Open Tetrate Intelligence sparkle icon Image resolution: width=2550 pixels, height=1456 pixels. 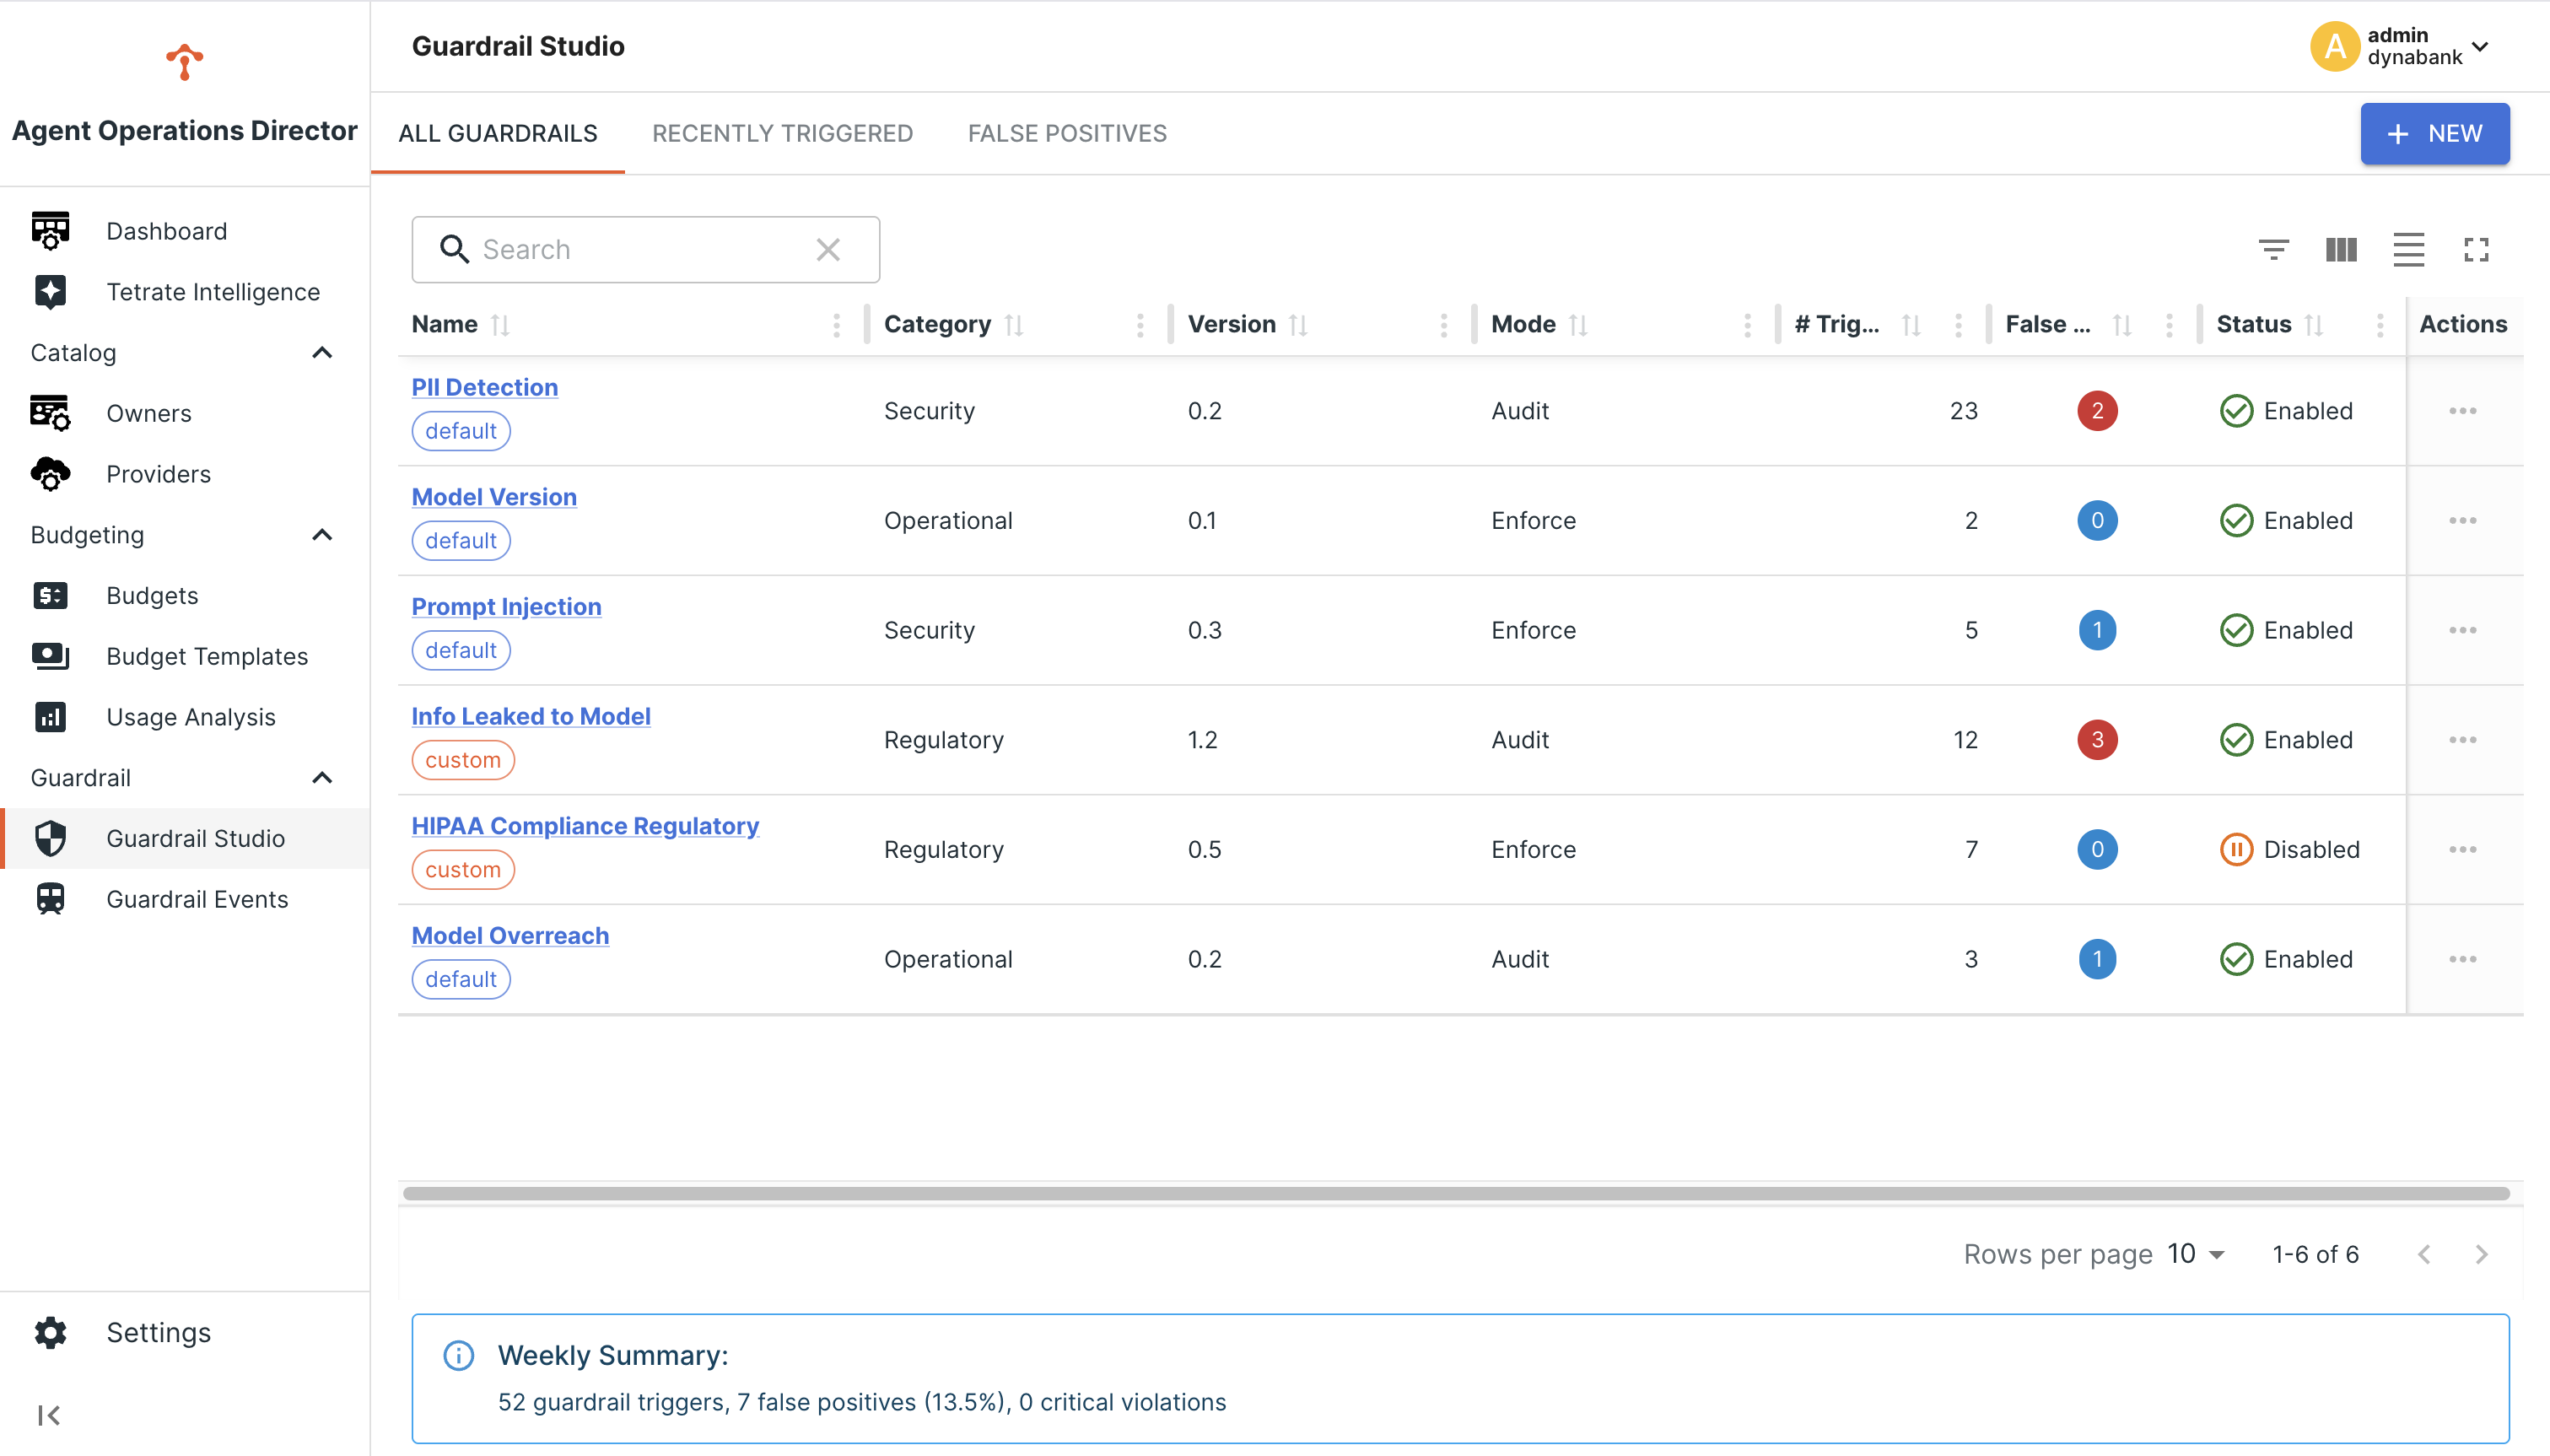50,292
